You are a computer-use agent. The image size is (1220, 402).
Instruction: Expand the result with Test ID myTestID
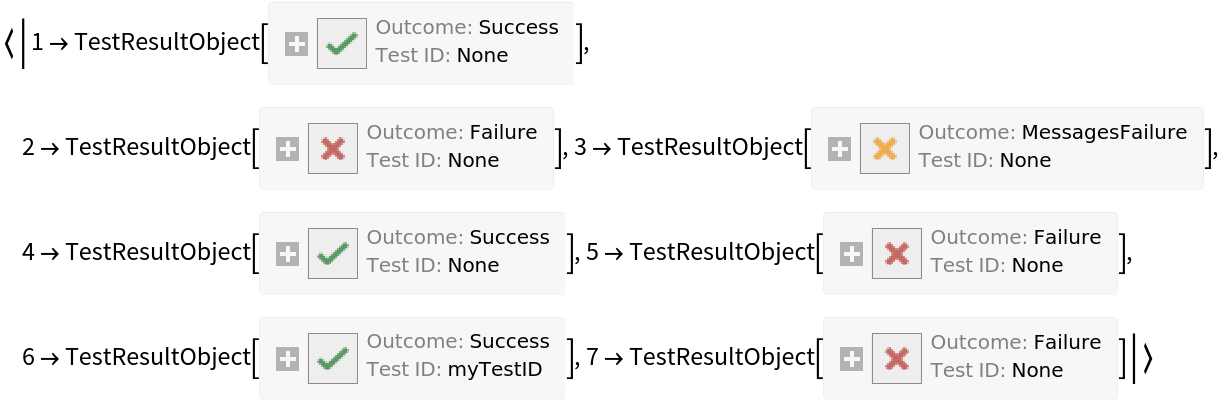[287, 359]
